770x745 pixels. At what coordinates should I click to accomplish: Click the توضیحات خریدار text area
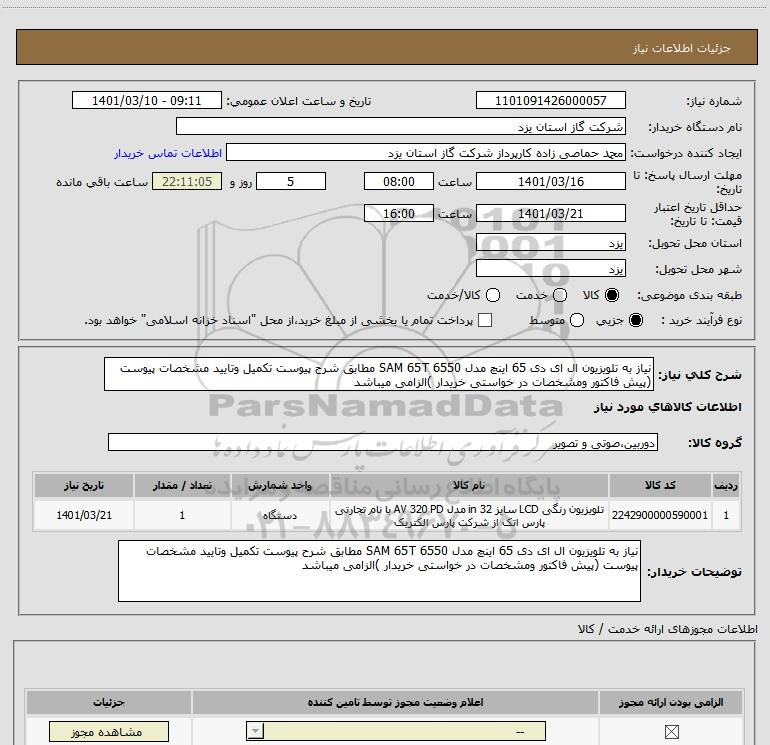[379, 571]
